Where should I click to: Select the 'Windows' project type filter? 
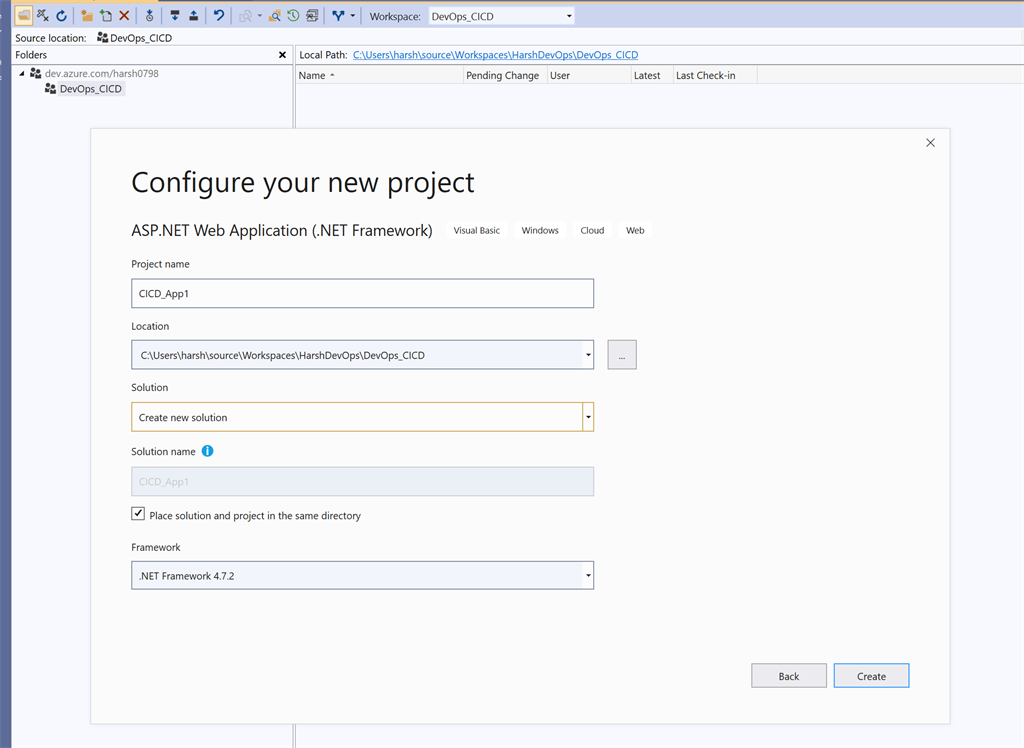point(539,230)
